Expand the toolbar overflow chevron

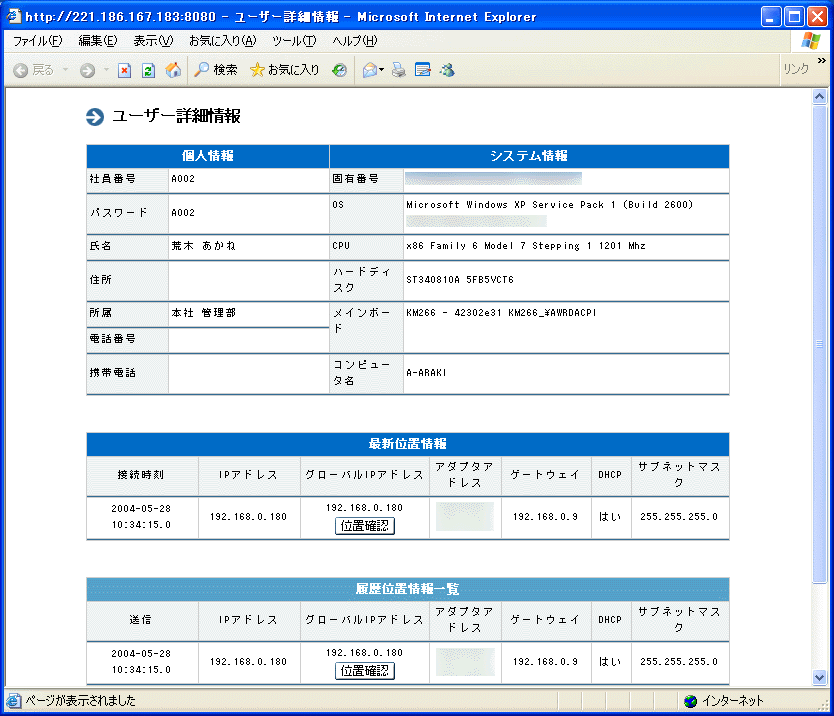(822, 61)
